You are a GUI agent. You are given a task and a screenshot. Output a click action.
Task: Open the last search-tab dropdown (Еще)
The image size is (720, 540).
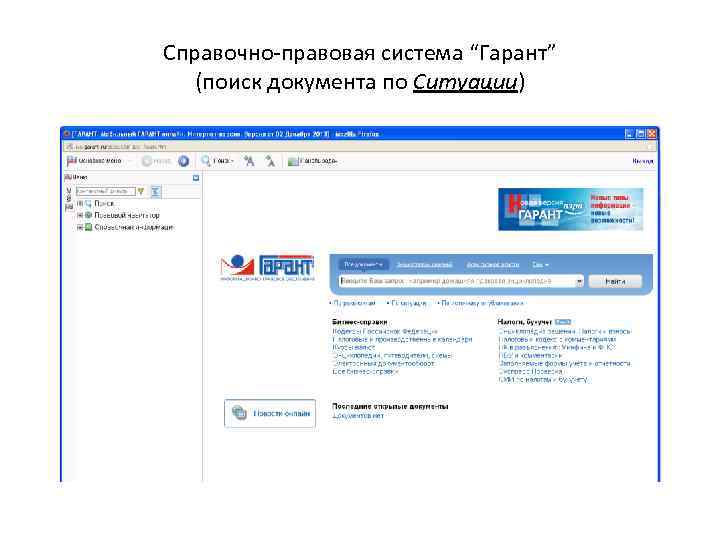click(540, 265)
